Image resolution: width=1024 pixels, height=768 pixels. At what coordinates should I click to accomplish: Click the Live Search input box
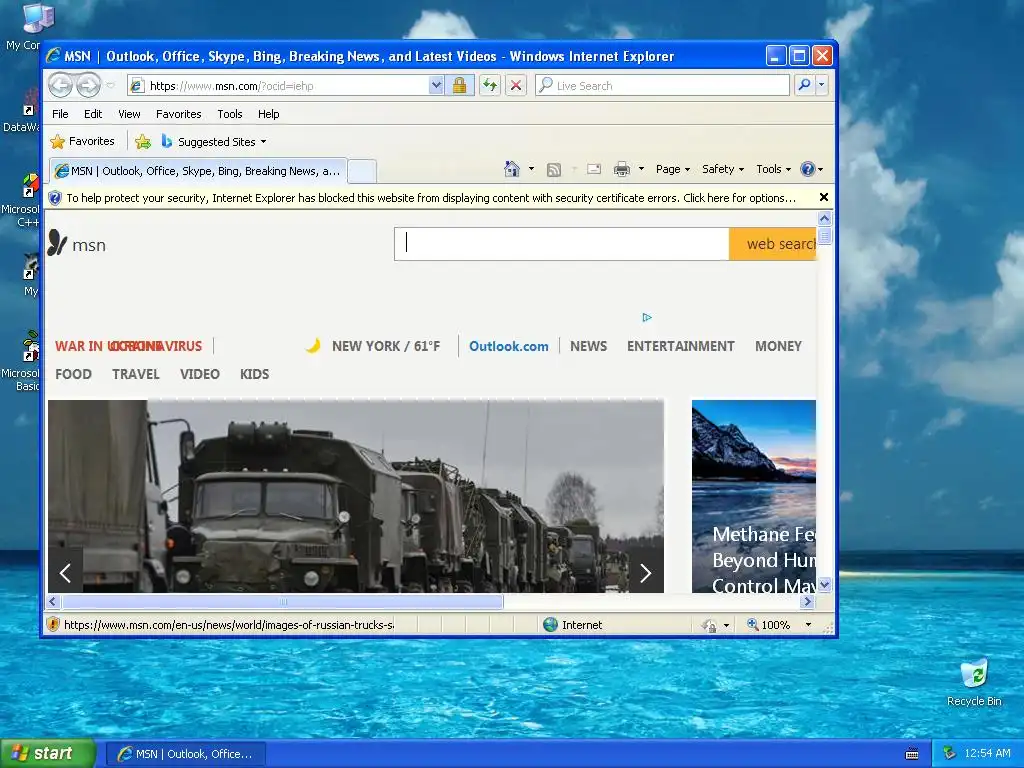point(662,86)
